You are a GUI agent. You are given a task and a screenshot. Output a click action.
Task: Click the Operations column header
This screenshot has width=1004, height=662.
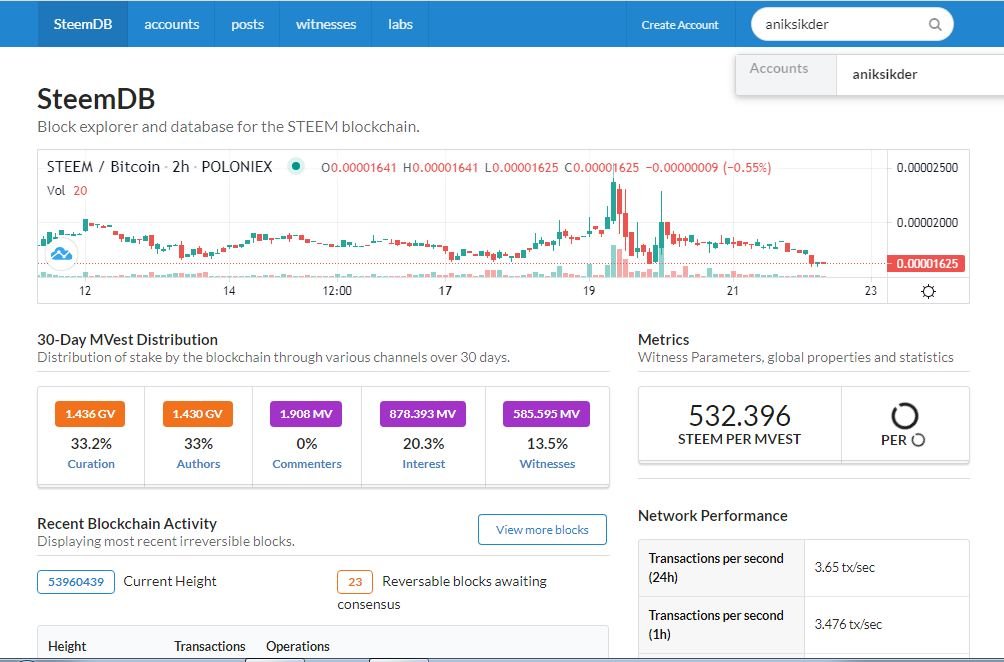tap(298, 646)
